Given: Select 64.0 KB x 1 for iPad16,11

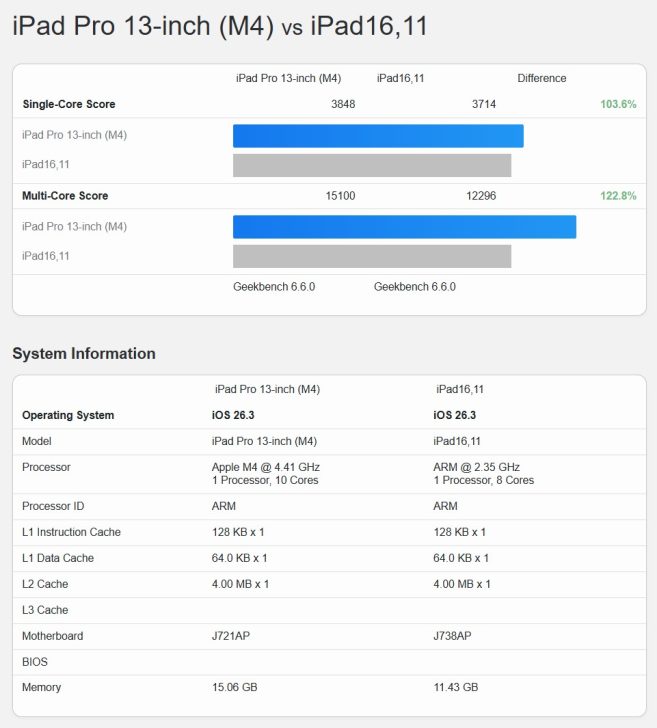Looking at the screenshot, I should 461,558.
